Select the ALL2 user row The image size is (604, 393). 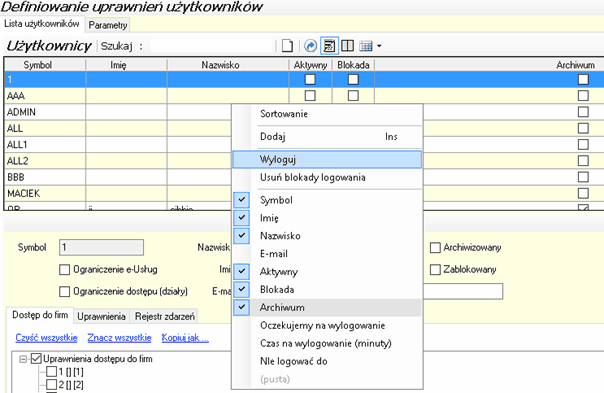pyautogui.click(x=117, y=161)
